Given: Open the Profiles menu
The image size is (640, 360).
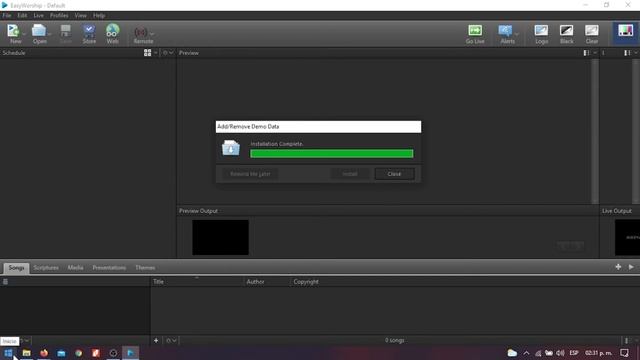Looking at the screenshot, I should (x=59, y=16).
